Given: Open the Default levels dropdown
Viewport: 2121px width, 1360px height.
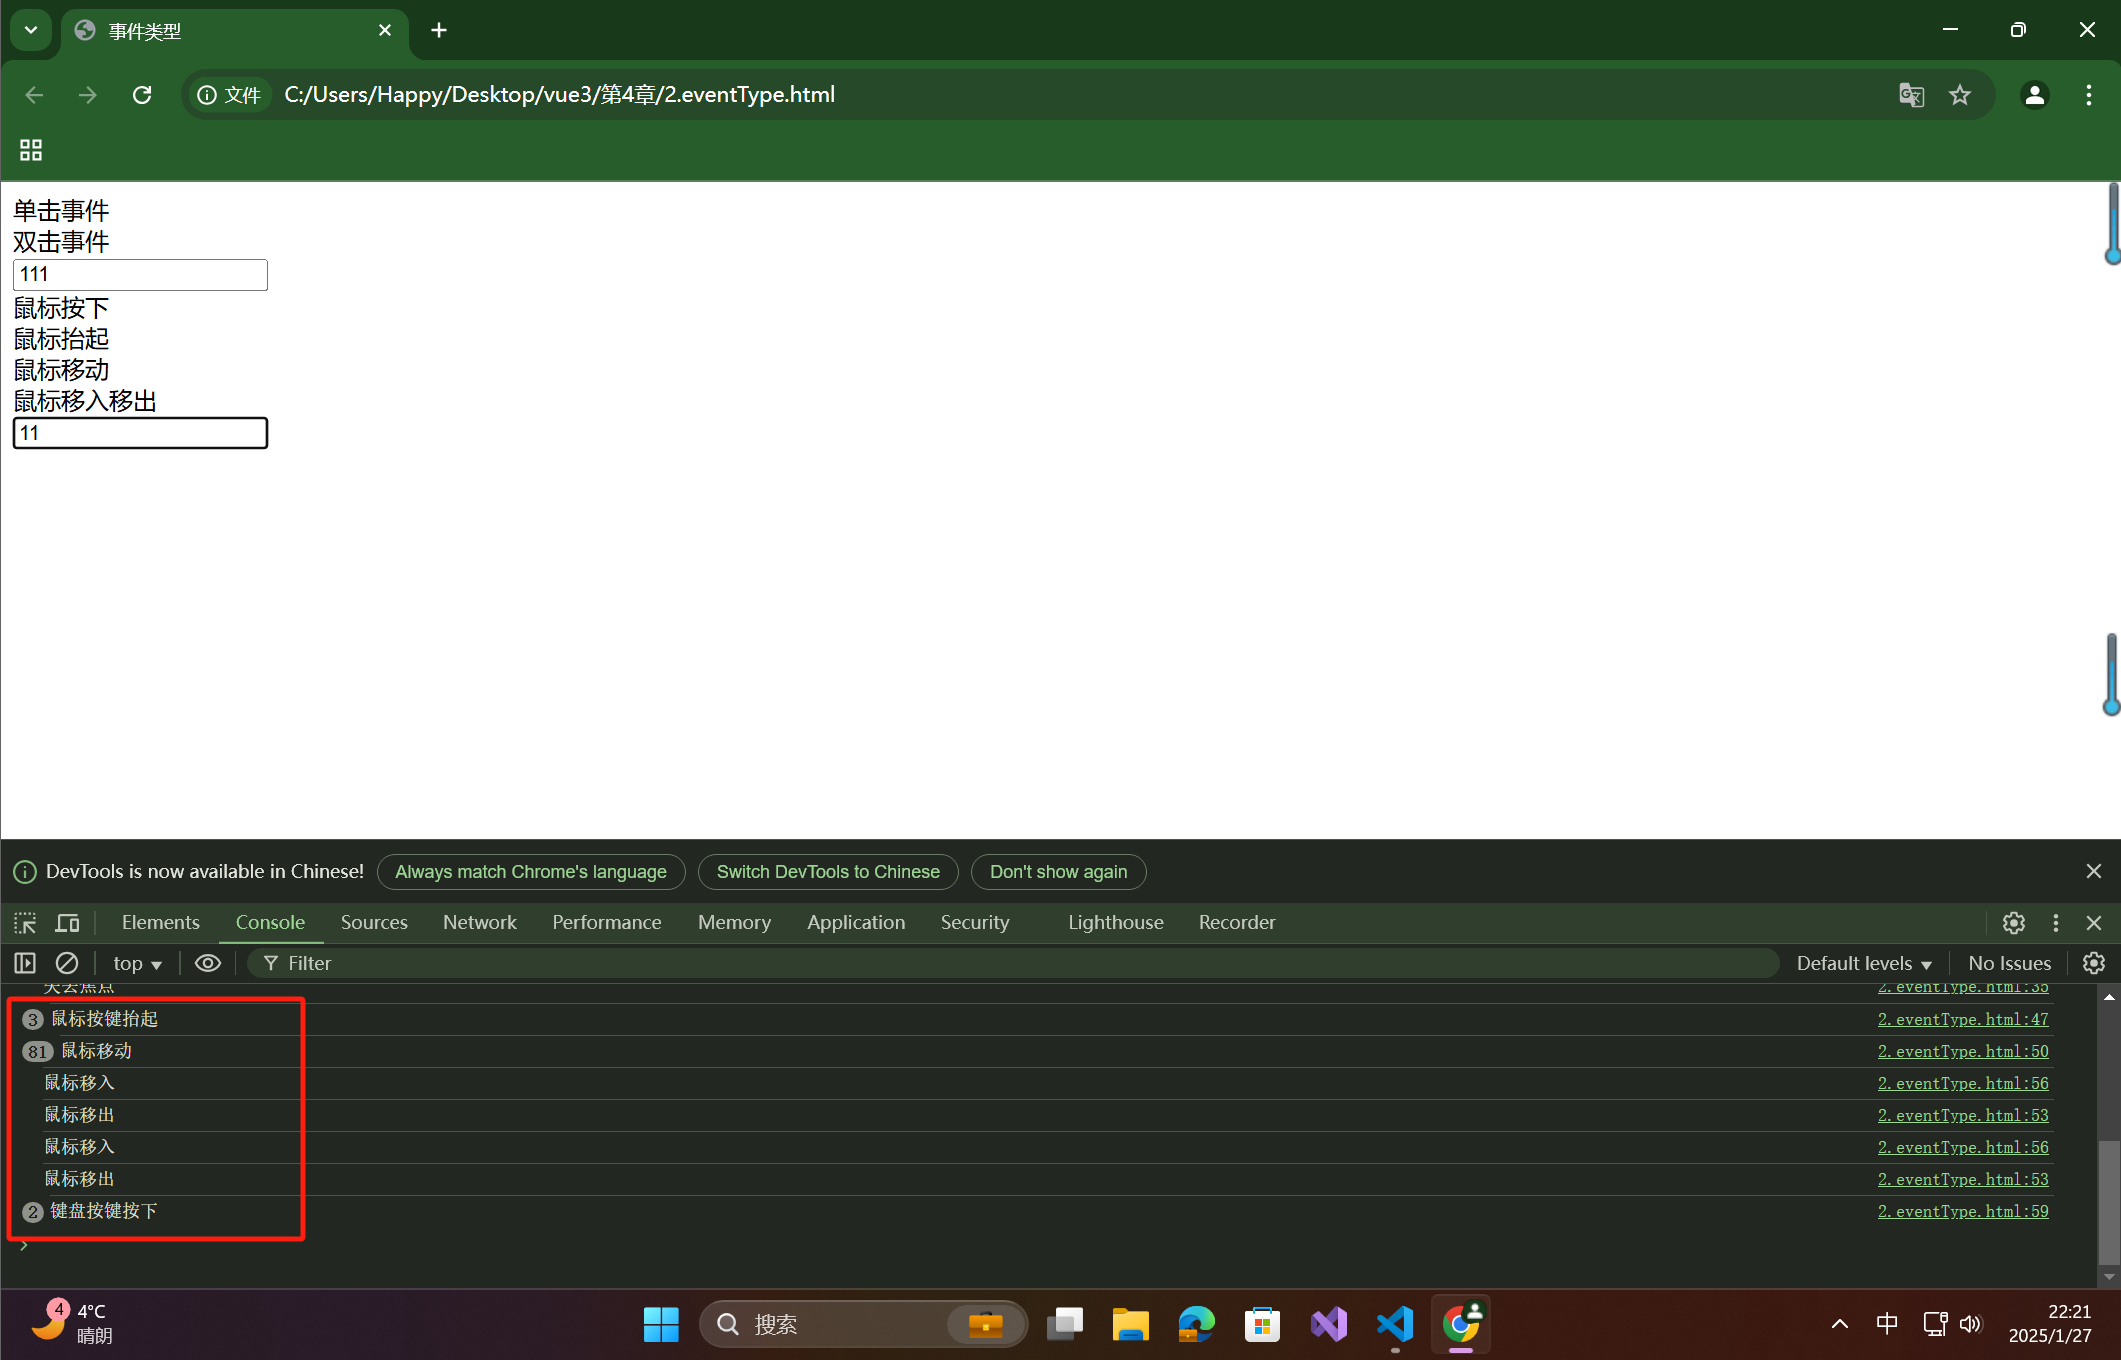Looking at the screenshot, I should point(1863,963).
